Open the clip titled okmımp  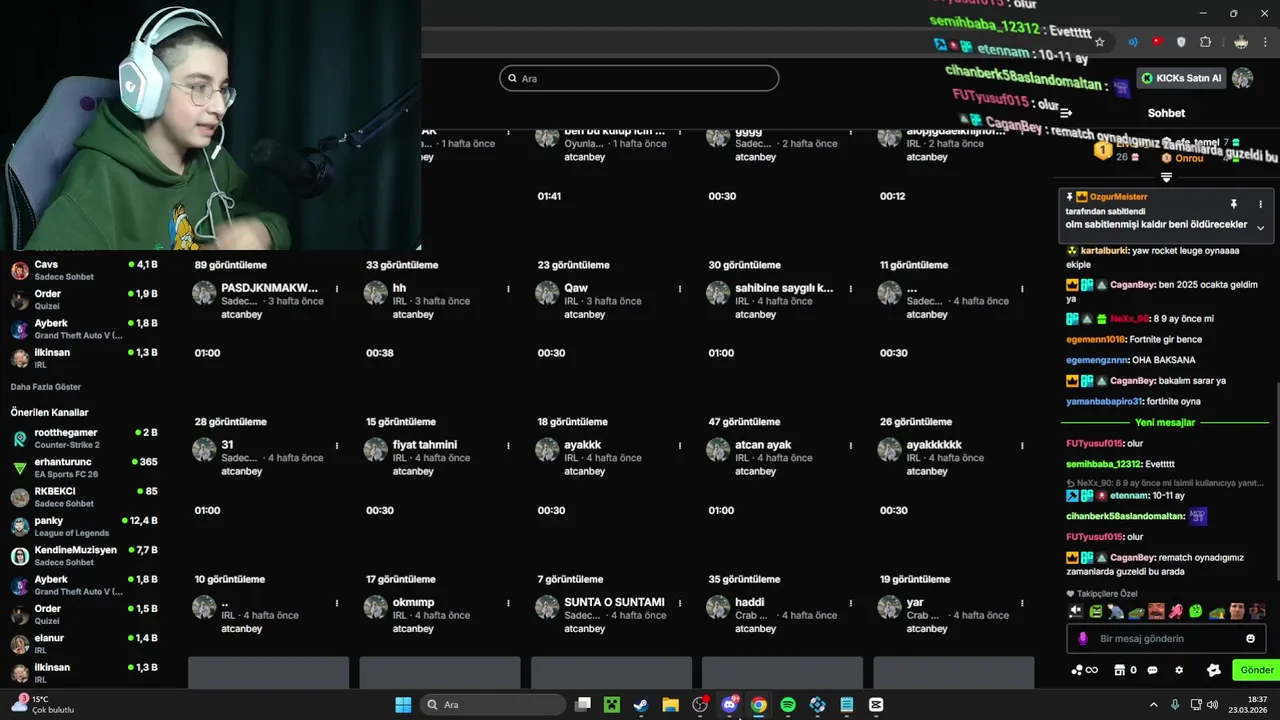(x=413, y=602)
